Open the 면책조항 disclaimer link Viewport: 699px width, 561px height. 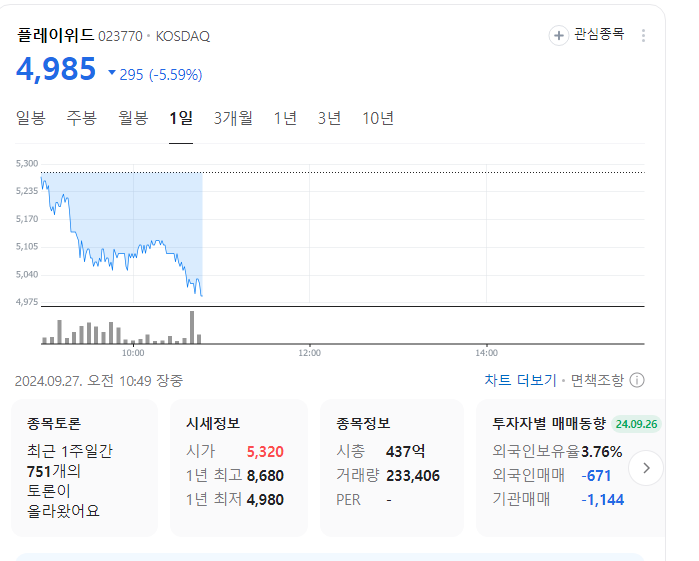pos(597,380)
